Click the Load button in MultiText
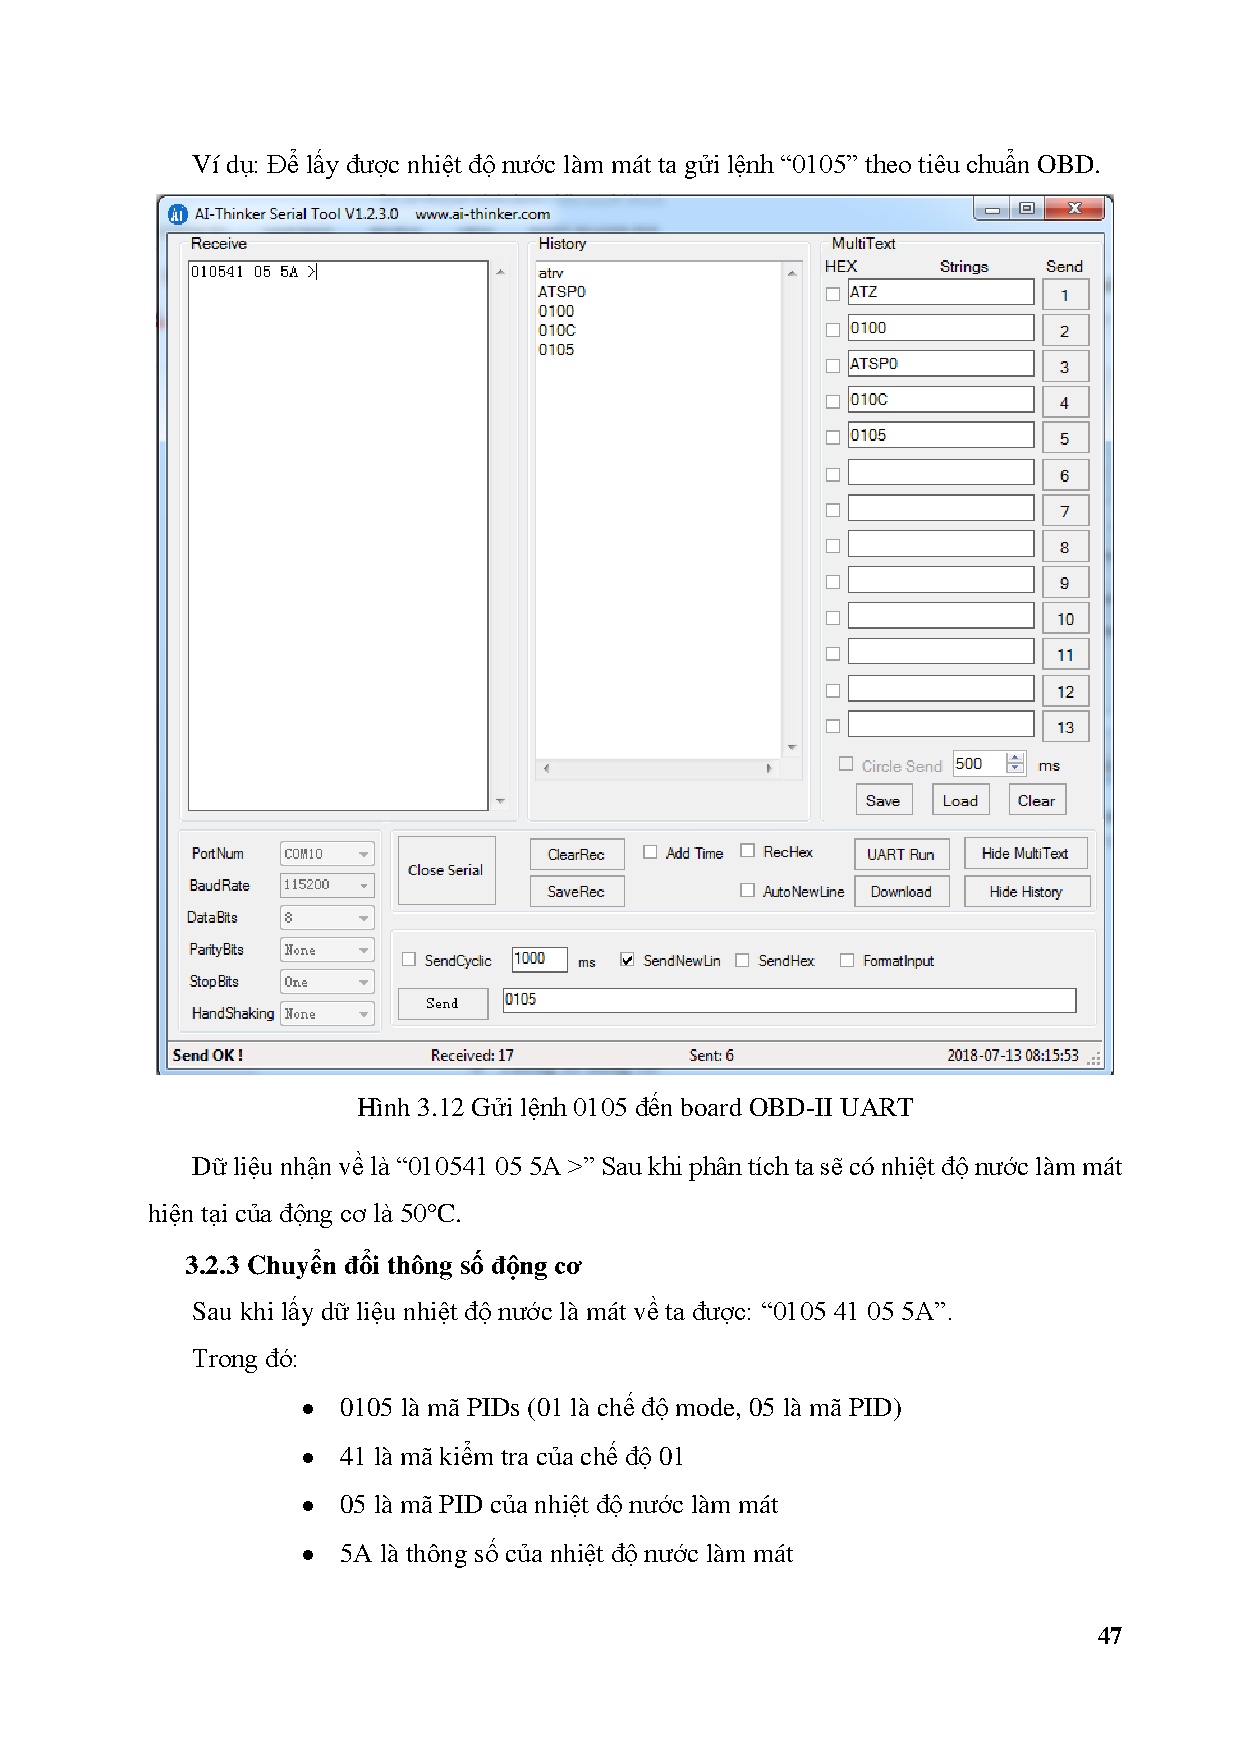This screenshot has height=1753, width=1241. [960, 800]
